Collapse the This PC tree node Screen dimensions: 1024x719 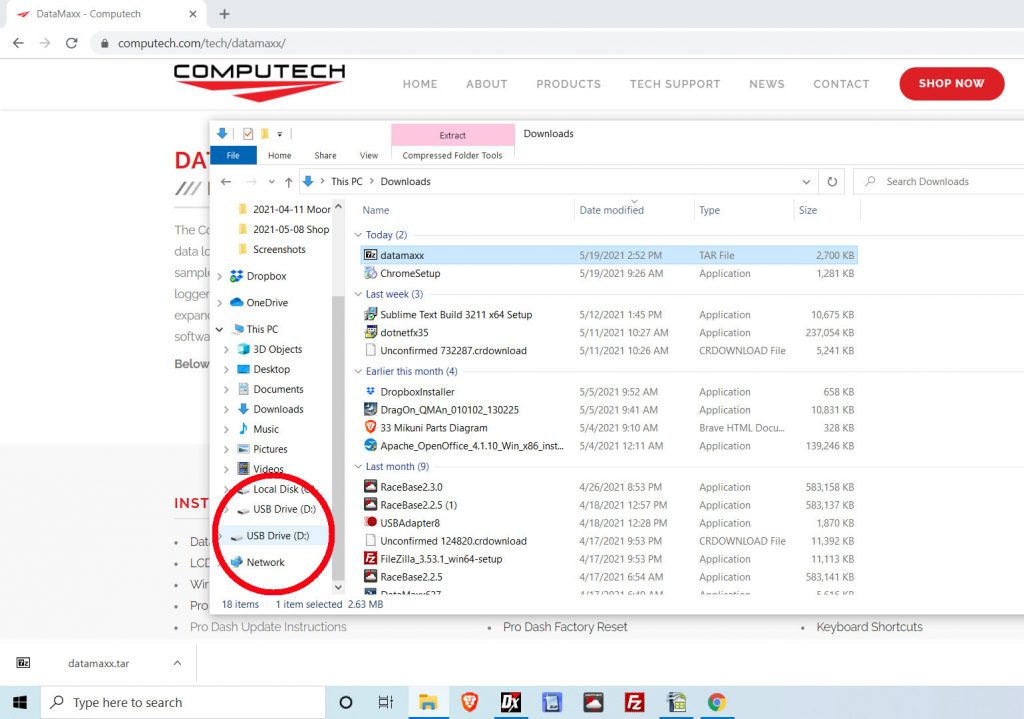(x=219, y=329)
